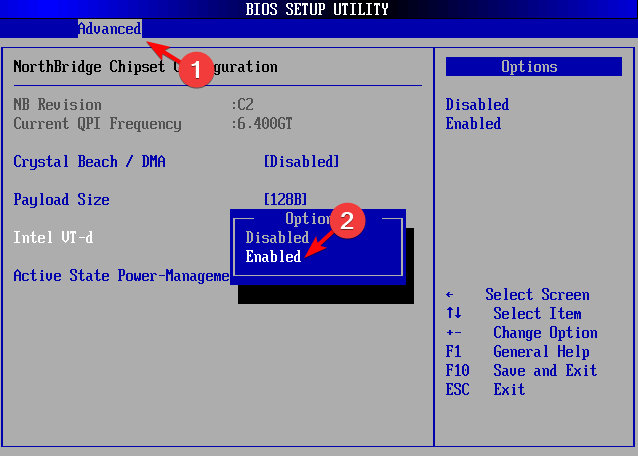Click the ESC key label
The height and width of the screenshot is (456, 638).
tap(457, 390)
